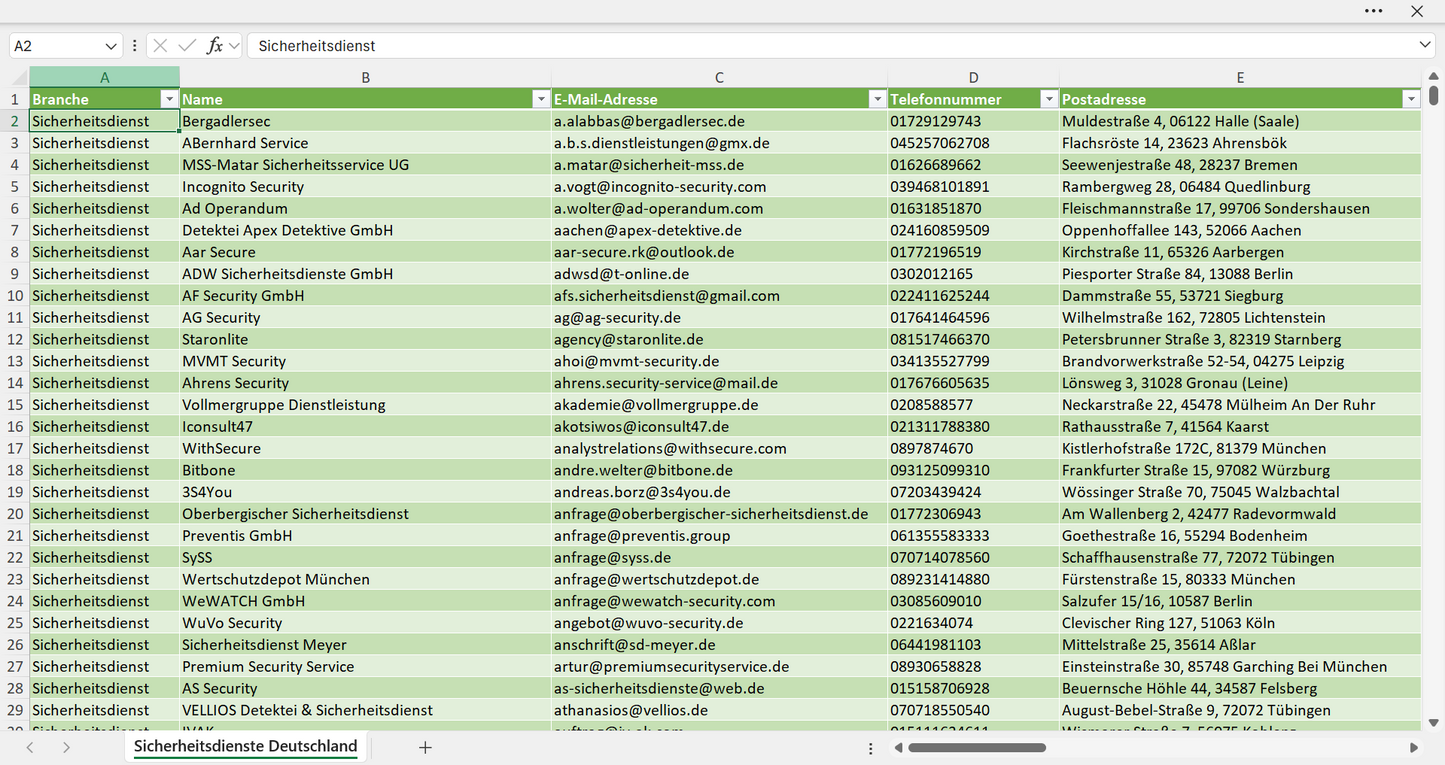The image size is (1445, 765).
Task: Open the E-Mail-Adresse filter dropdown
Action: [x=877, y=99]
